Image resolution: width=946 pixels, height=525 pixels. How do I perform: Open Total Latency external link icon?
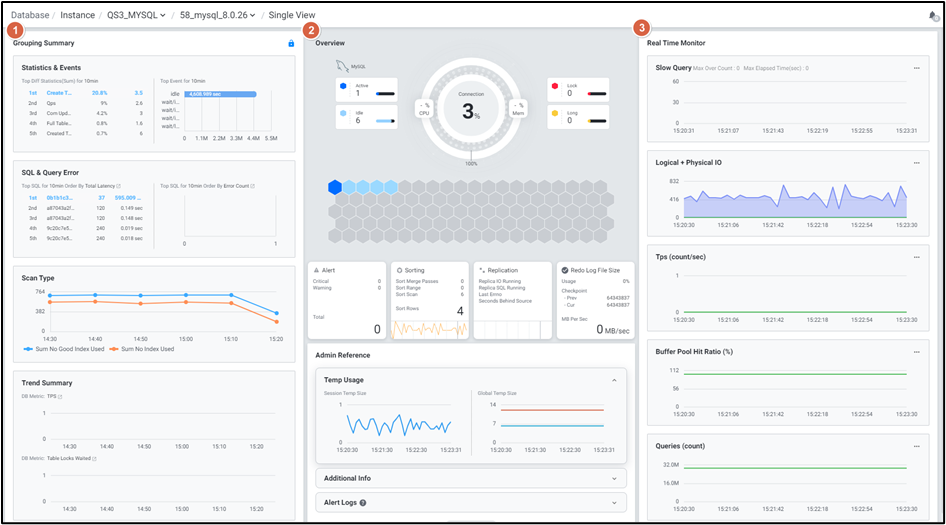coord(119,186)
